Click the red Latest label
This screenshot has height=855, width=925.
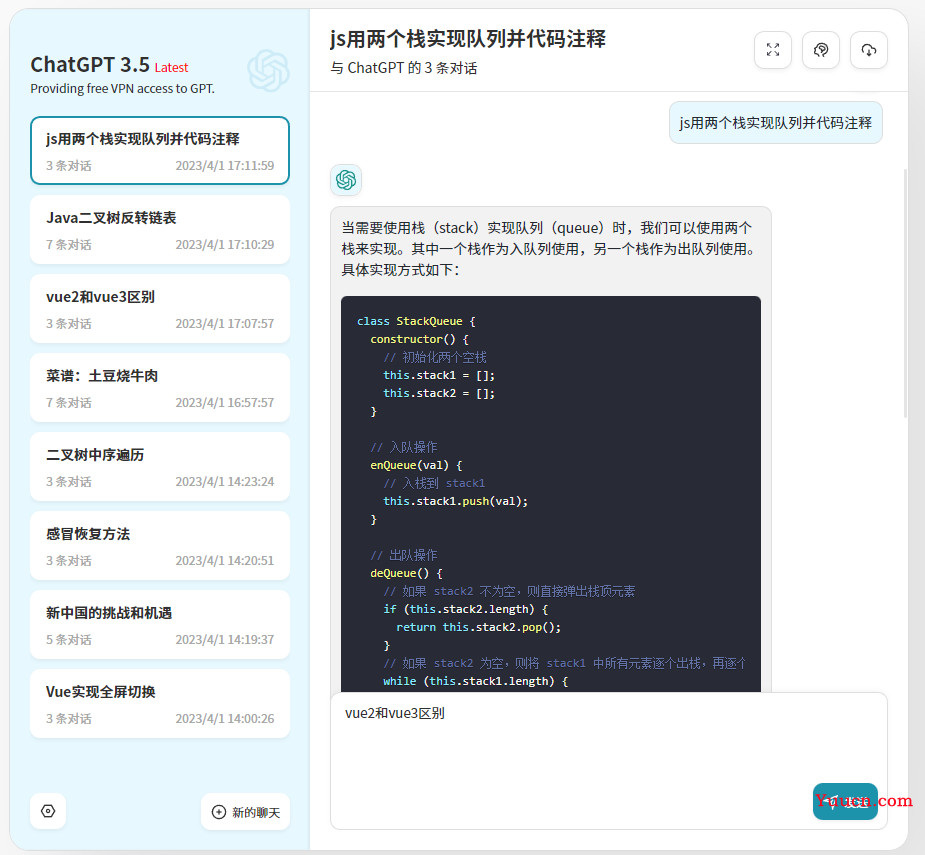point(171,68)
